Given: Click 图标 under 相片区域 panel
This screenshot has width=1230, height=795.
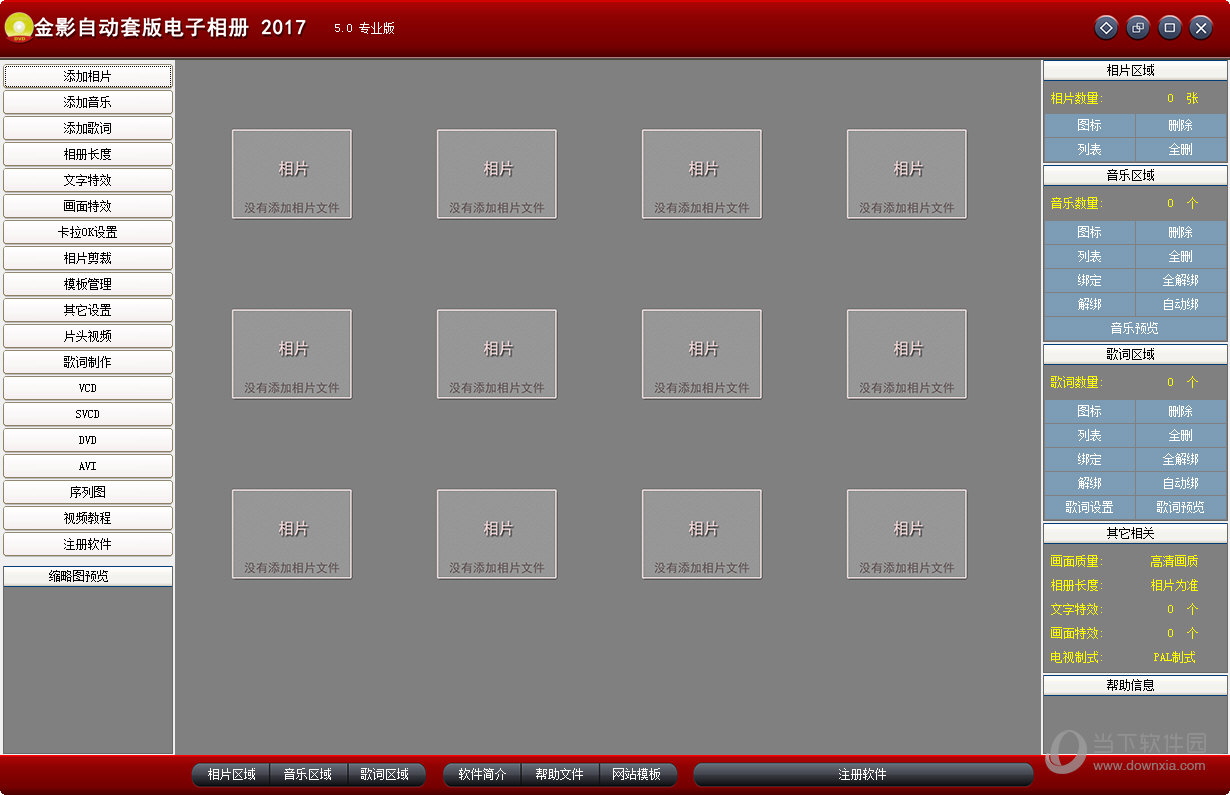Looking at the screenshot, I should pos(1090,125).
